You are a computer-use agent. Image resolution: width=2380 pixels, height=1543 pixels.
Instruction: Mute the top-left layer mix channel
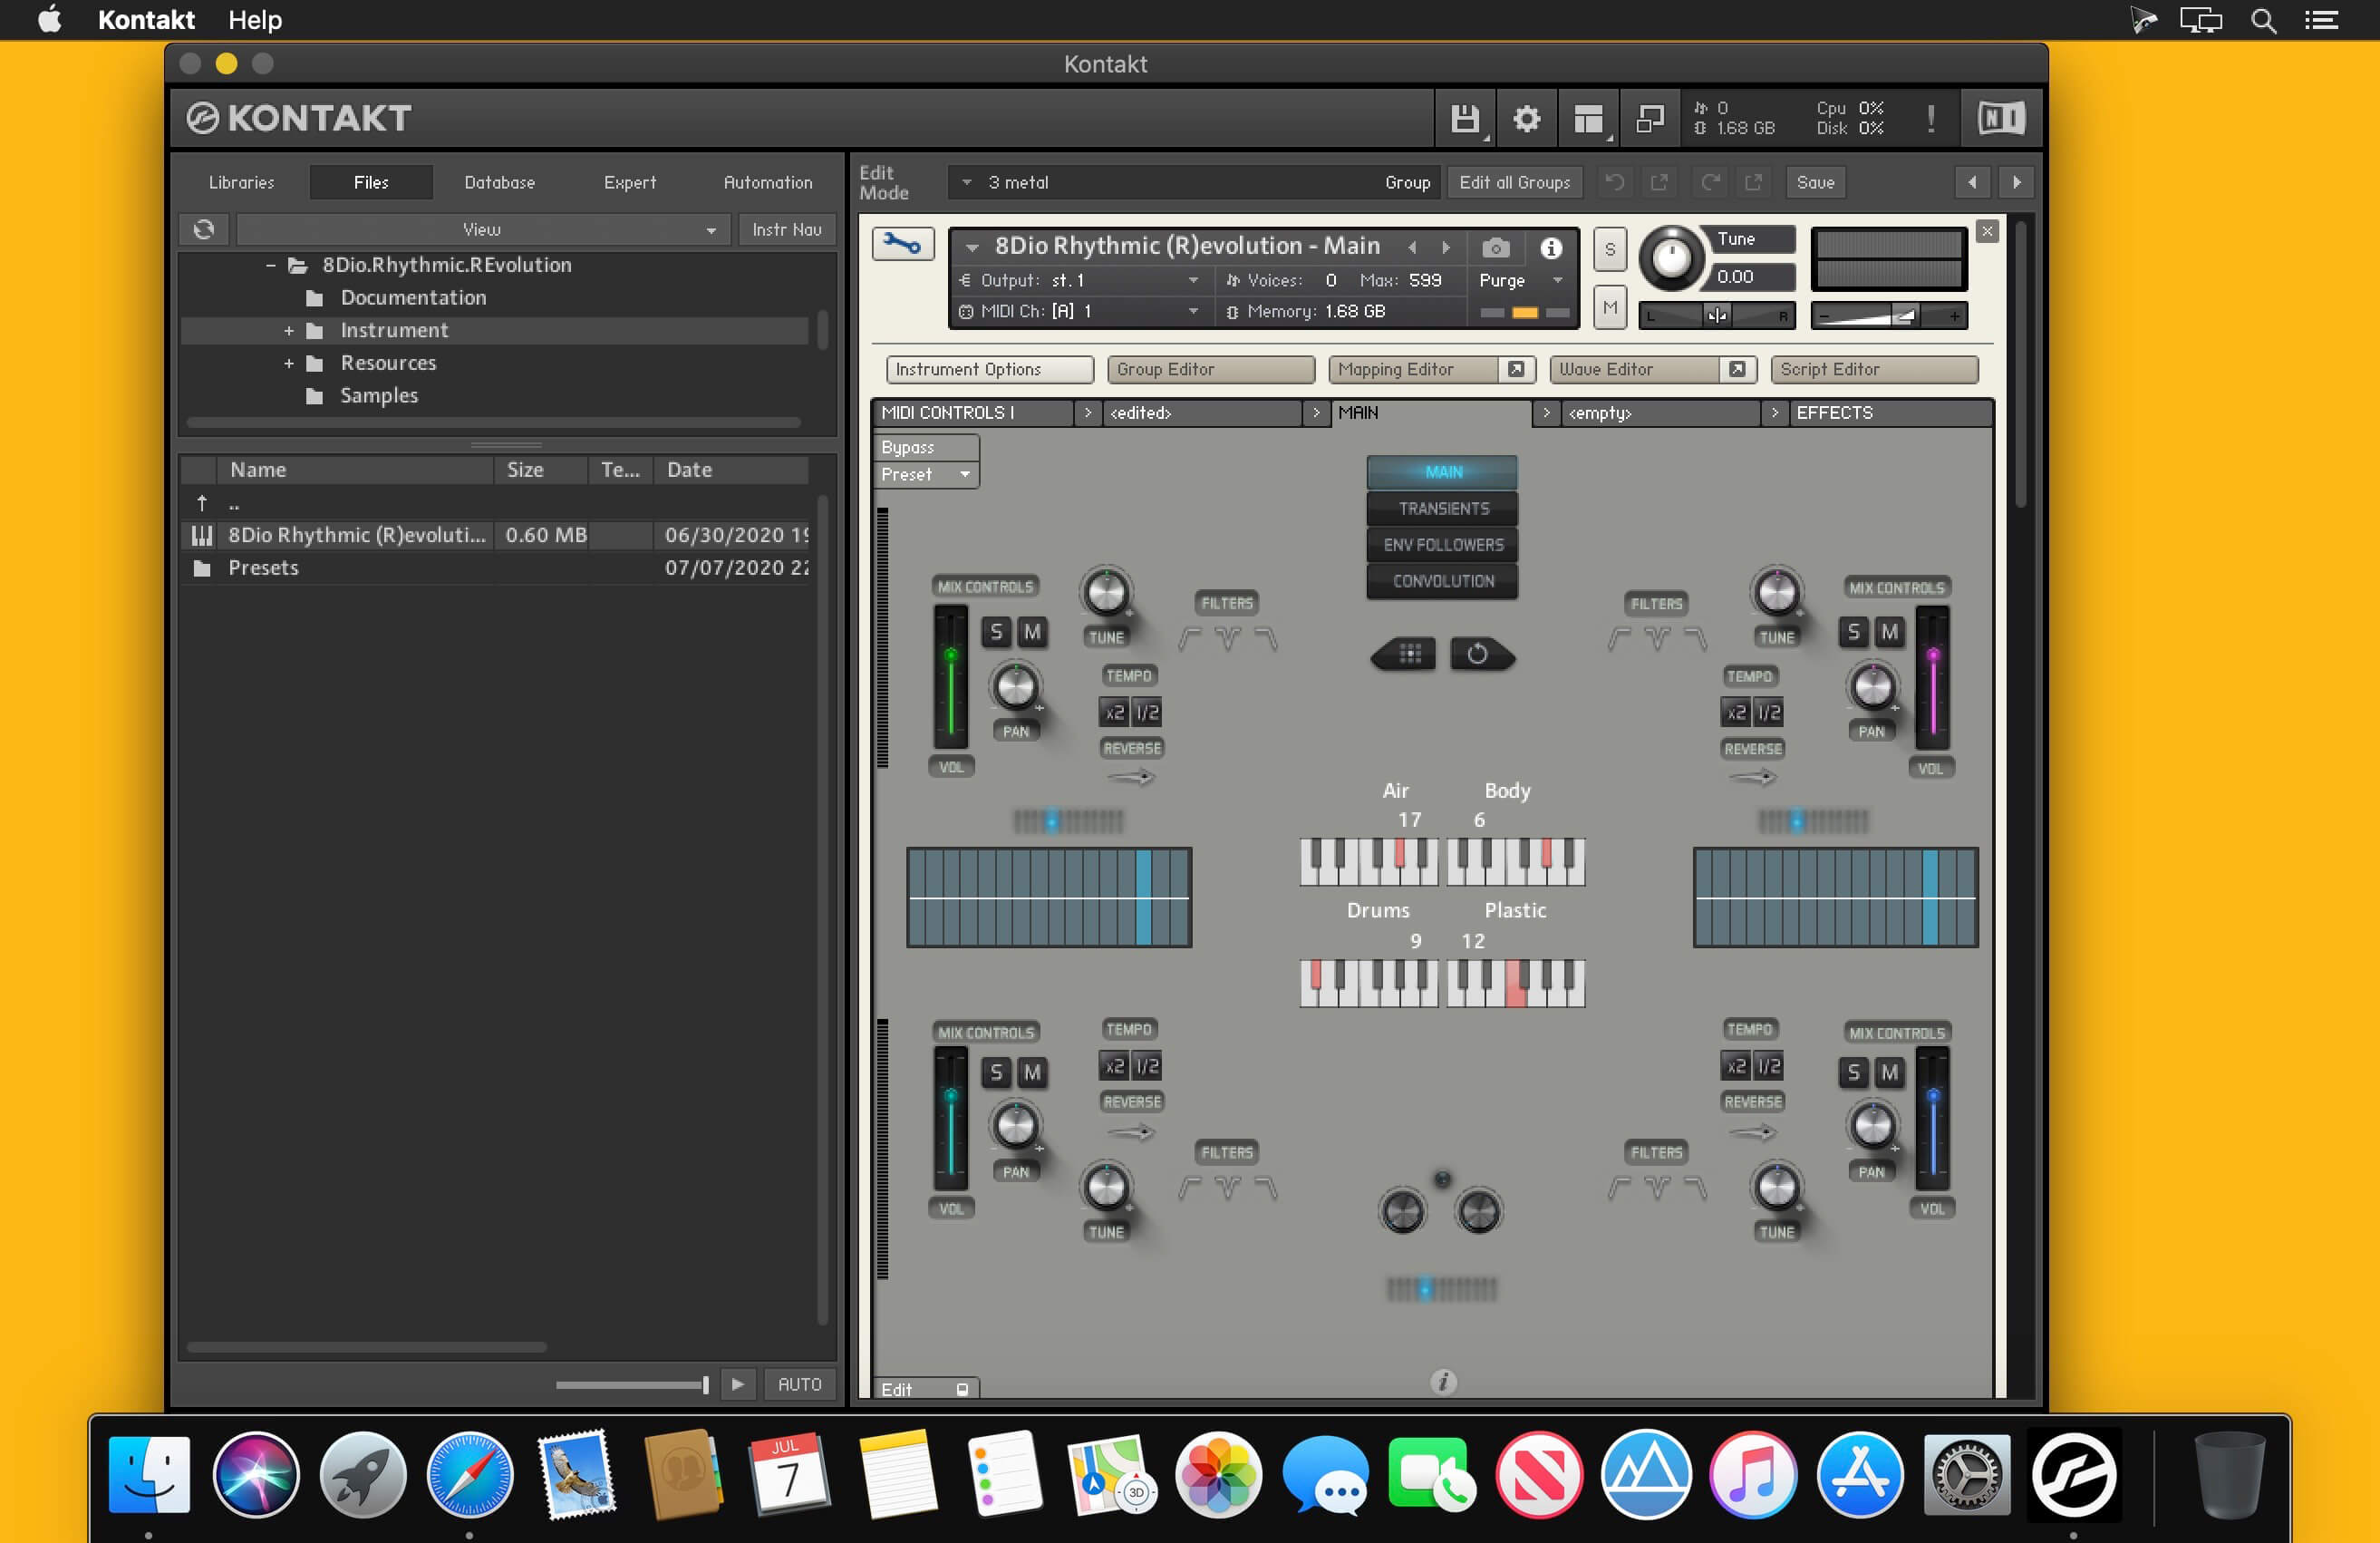pyautogui.click(x=1032, y=632)
